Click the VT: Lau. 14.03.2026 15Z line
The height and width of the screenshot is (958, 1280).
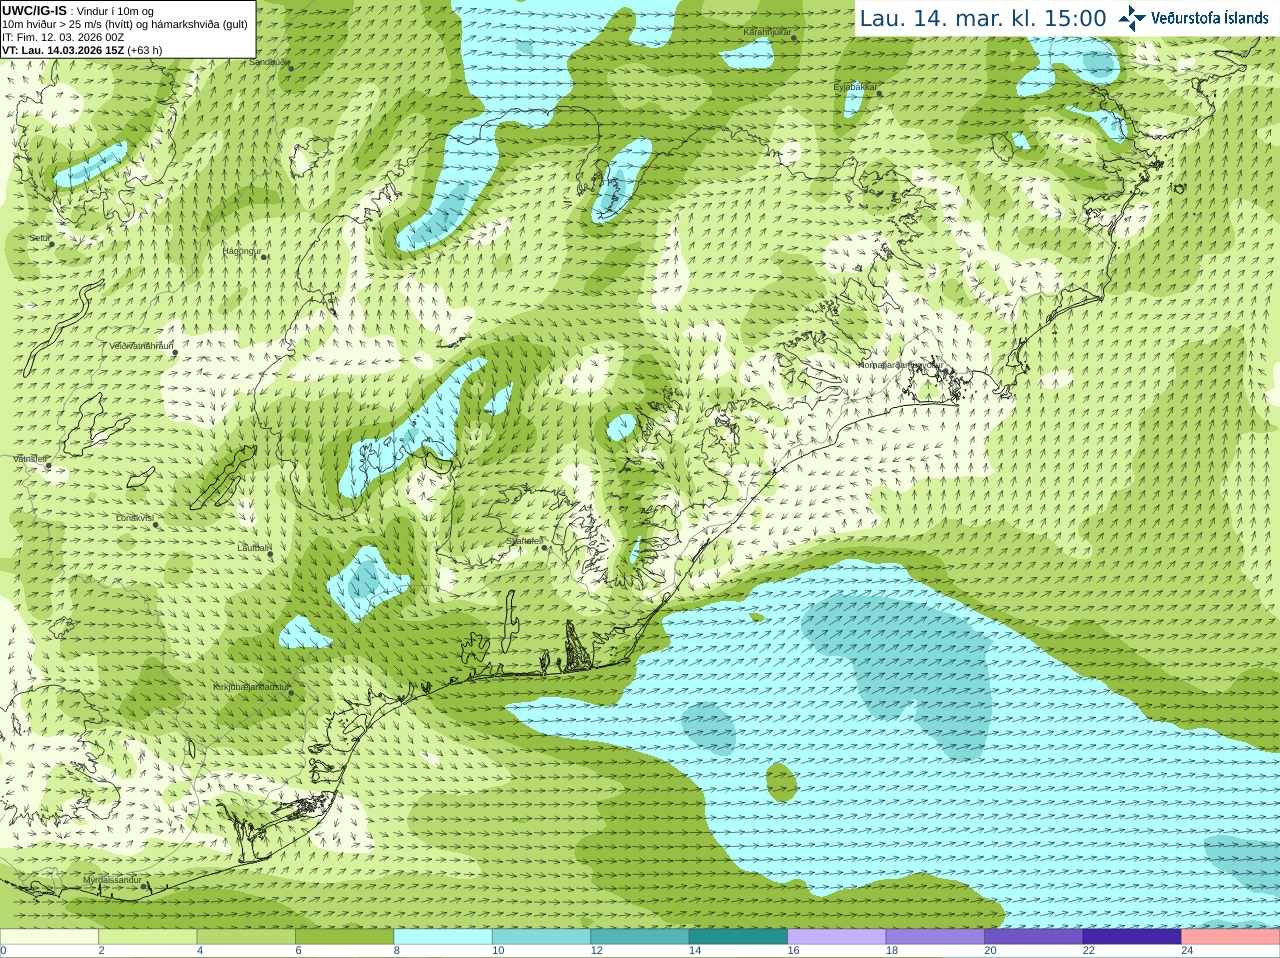pos(82,50)
